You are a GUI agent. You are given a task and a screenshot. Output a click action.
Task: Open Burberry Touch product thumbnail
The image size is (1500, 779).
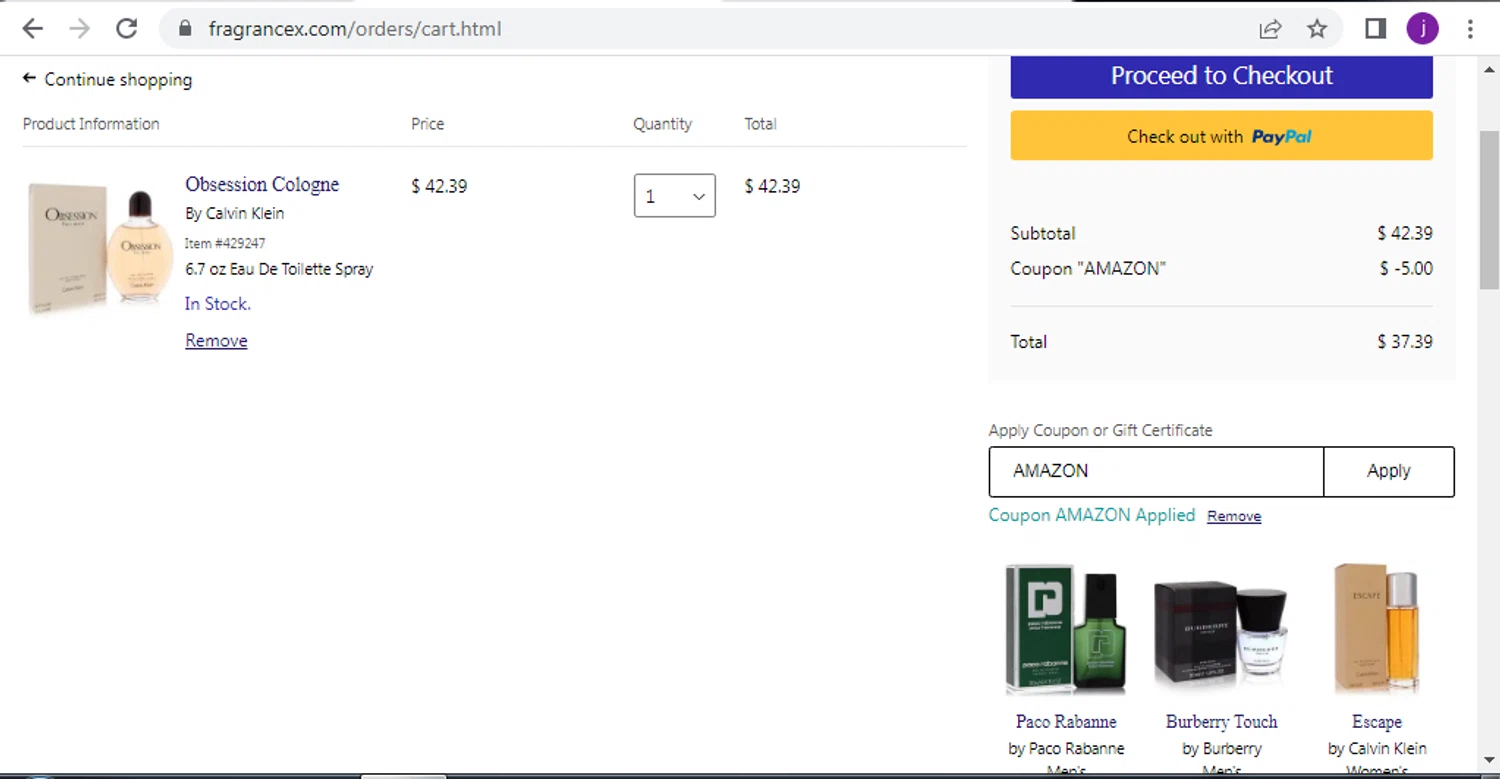coord(1221,632)
